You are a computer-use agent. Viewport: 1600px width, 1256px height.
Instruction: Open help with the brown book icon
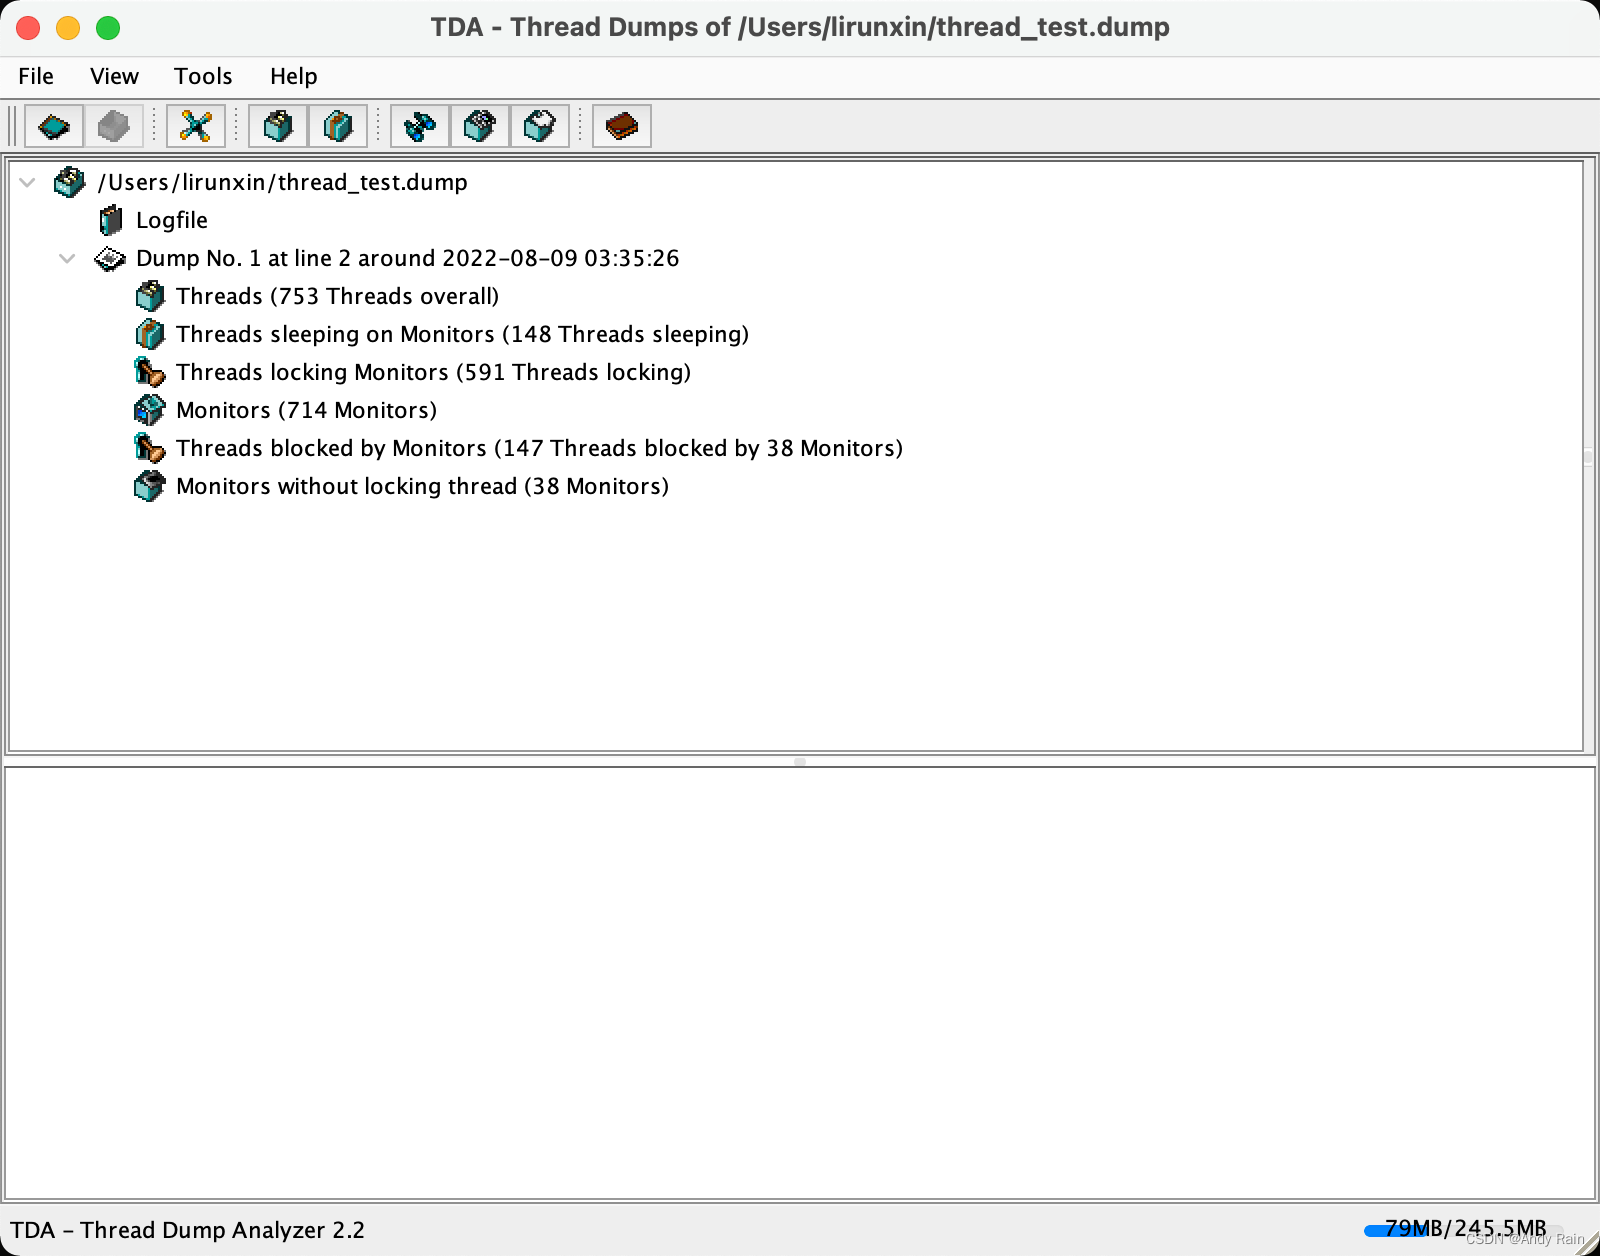pyautogui.click(x=622, y=126)
